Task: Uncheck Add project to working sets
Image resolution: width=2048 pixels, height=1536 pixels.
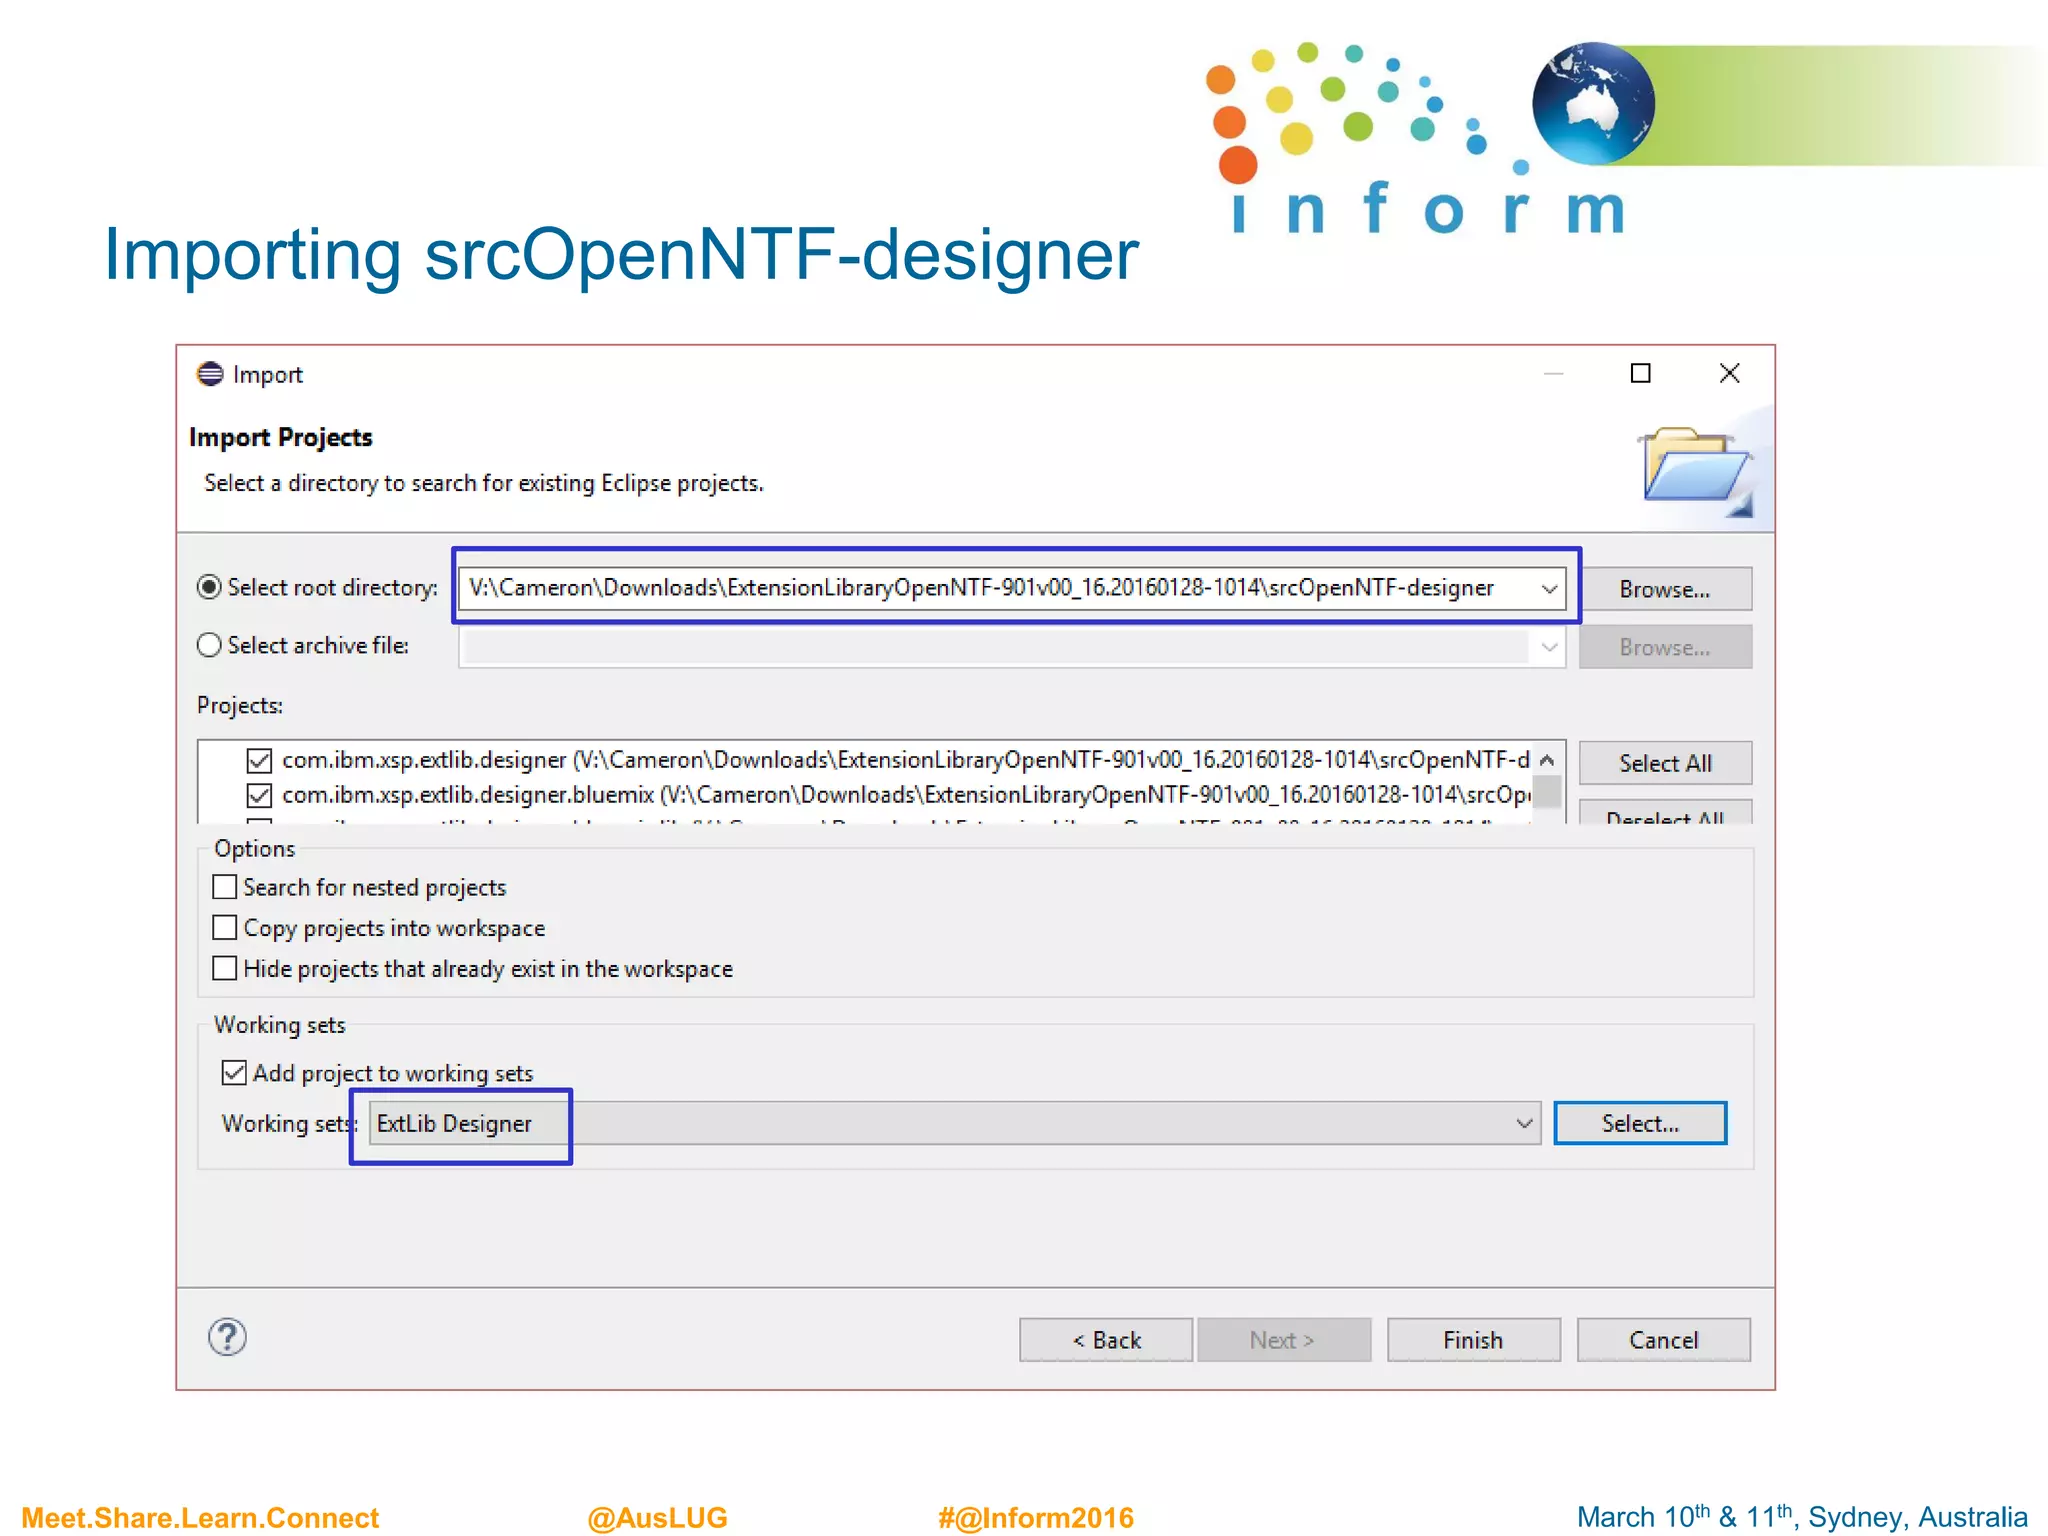Action: [x=234, y=1073]
